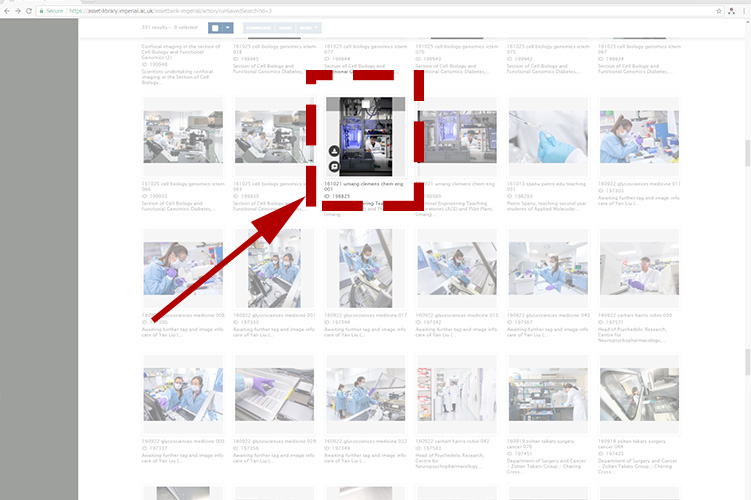Screen dimensions: 751x500
Task: Open the carhart harris robin 050 thumbnail
Action: pos(638,267)
